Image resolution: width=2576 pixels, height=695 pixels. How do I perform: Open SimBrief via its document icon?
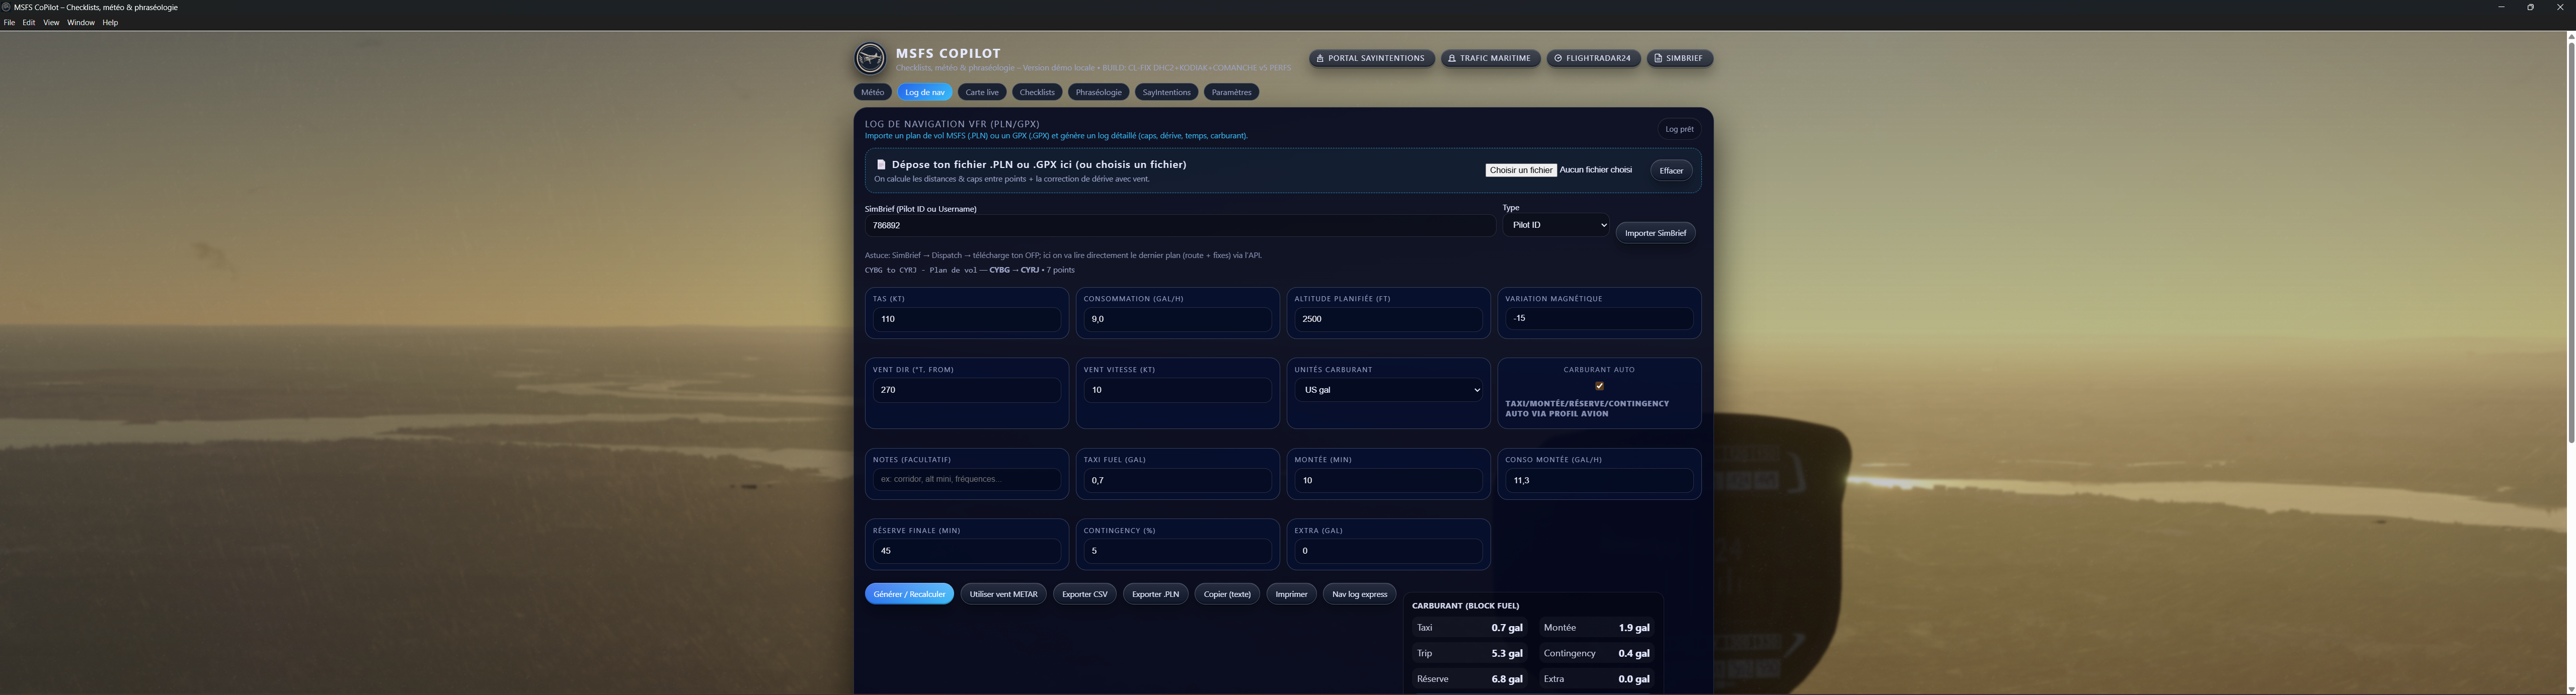(1658, 59)
